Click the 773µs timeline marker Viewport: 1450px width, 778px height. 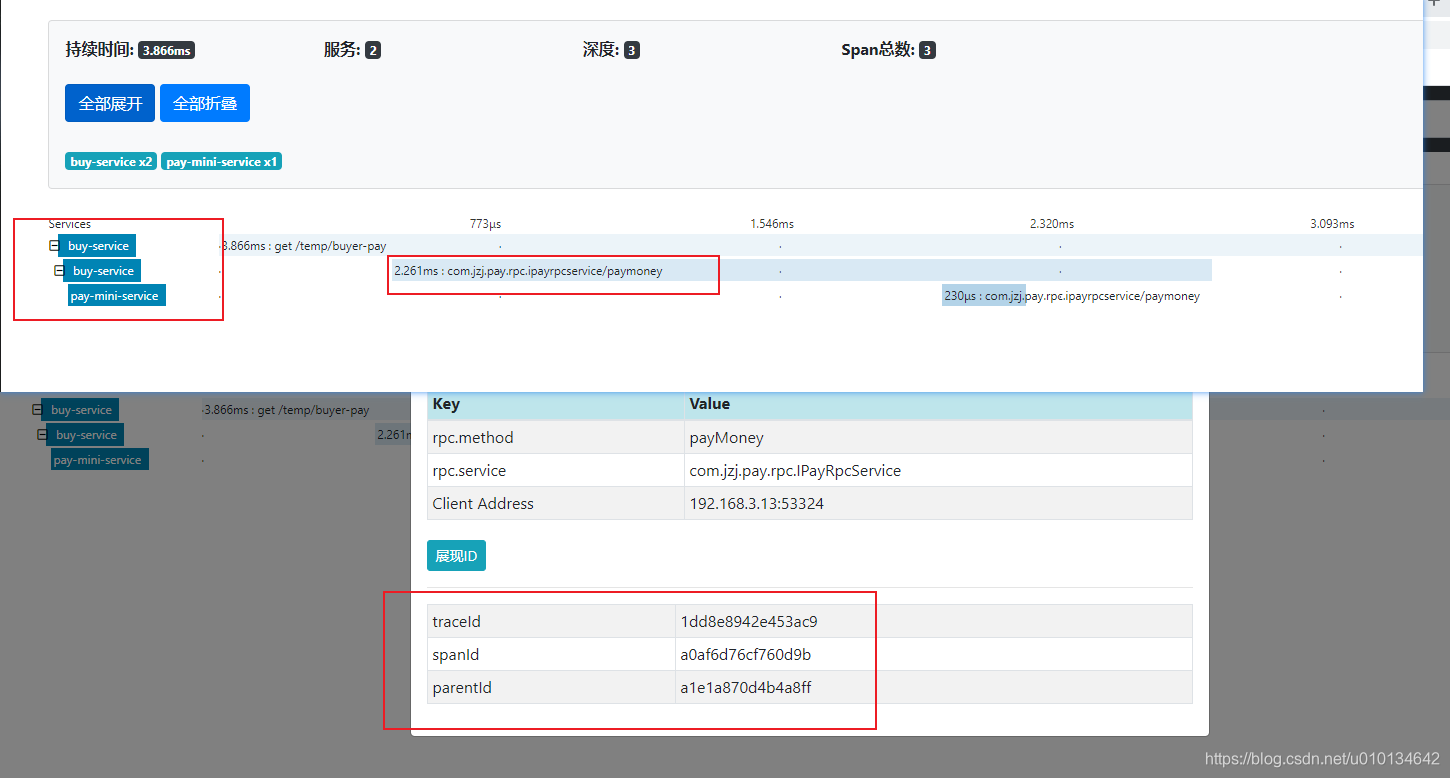(485, 224)
